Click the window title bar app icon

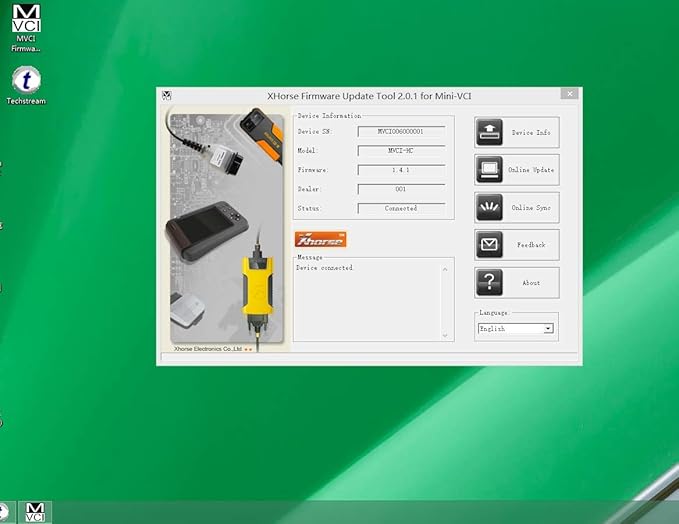(x=166, y=95)
